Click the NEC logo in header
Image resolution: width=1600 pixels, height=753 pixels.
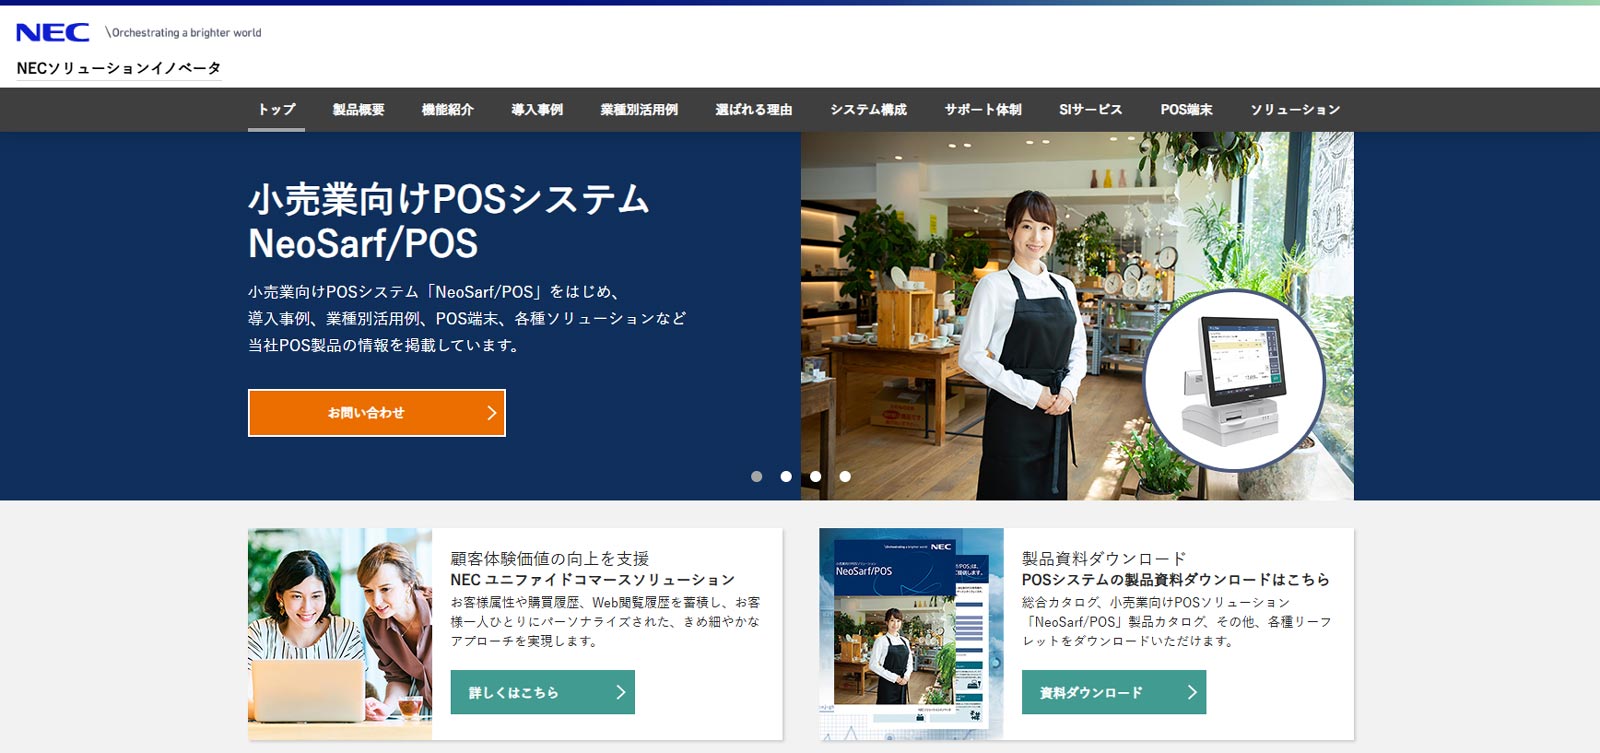click(53, 33)
